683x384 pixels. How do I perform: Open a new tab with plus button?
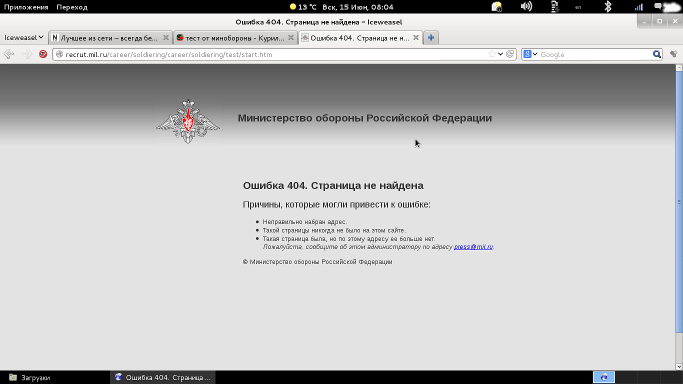tap(431, 38)
